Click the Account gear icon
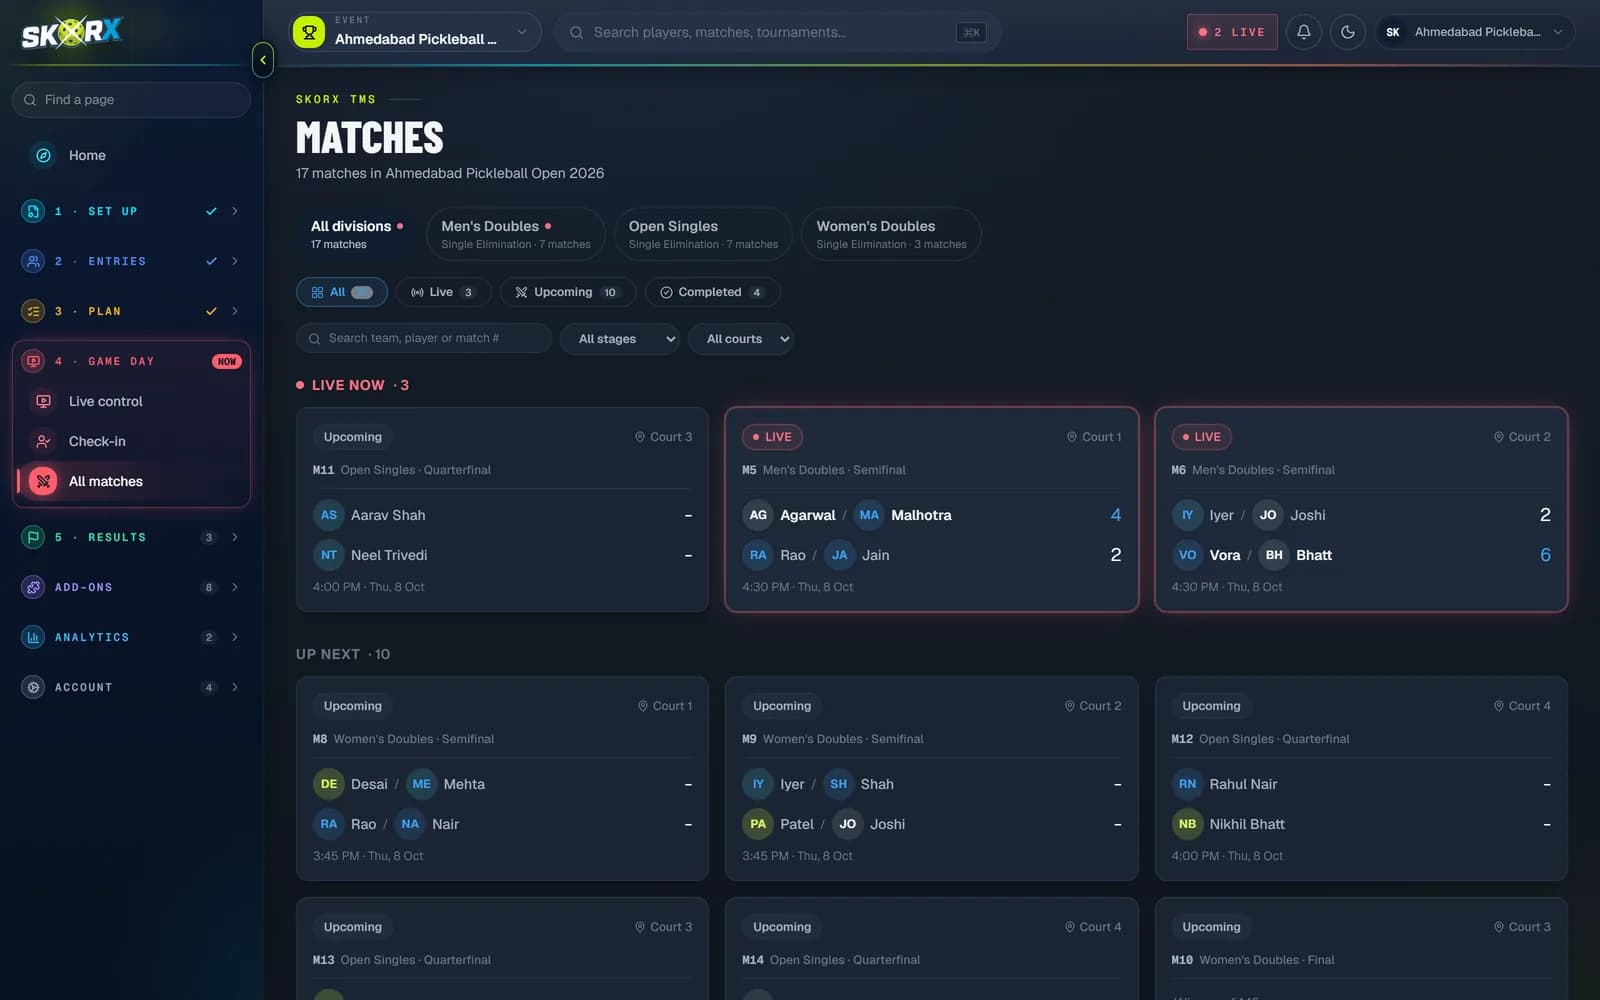The width and height of the screenshot is (1600, 1000). (33, 687)
